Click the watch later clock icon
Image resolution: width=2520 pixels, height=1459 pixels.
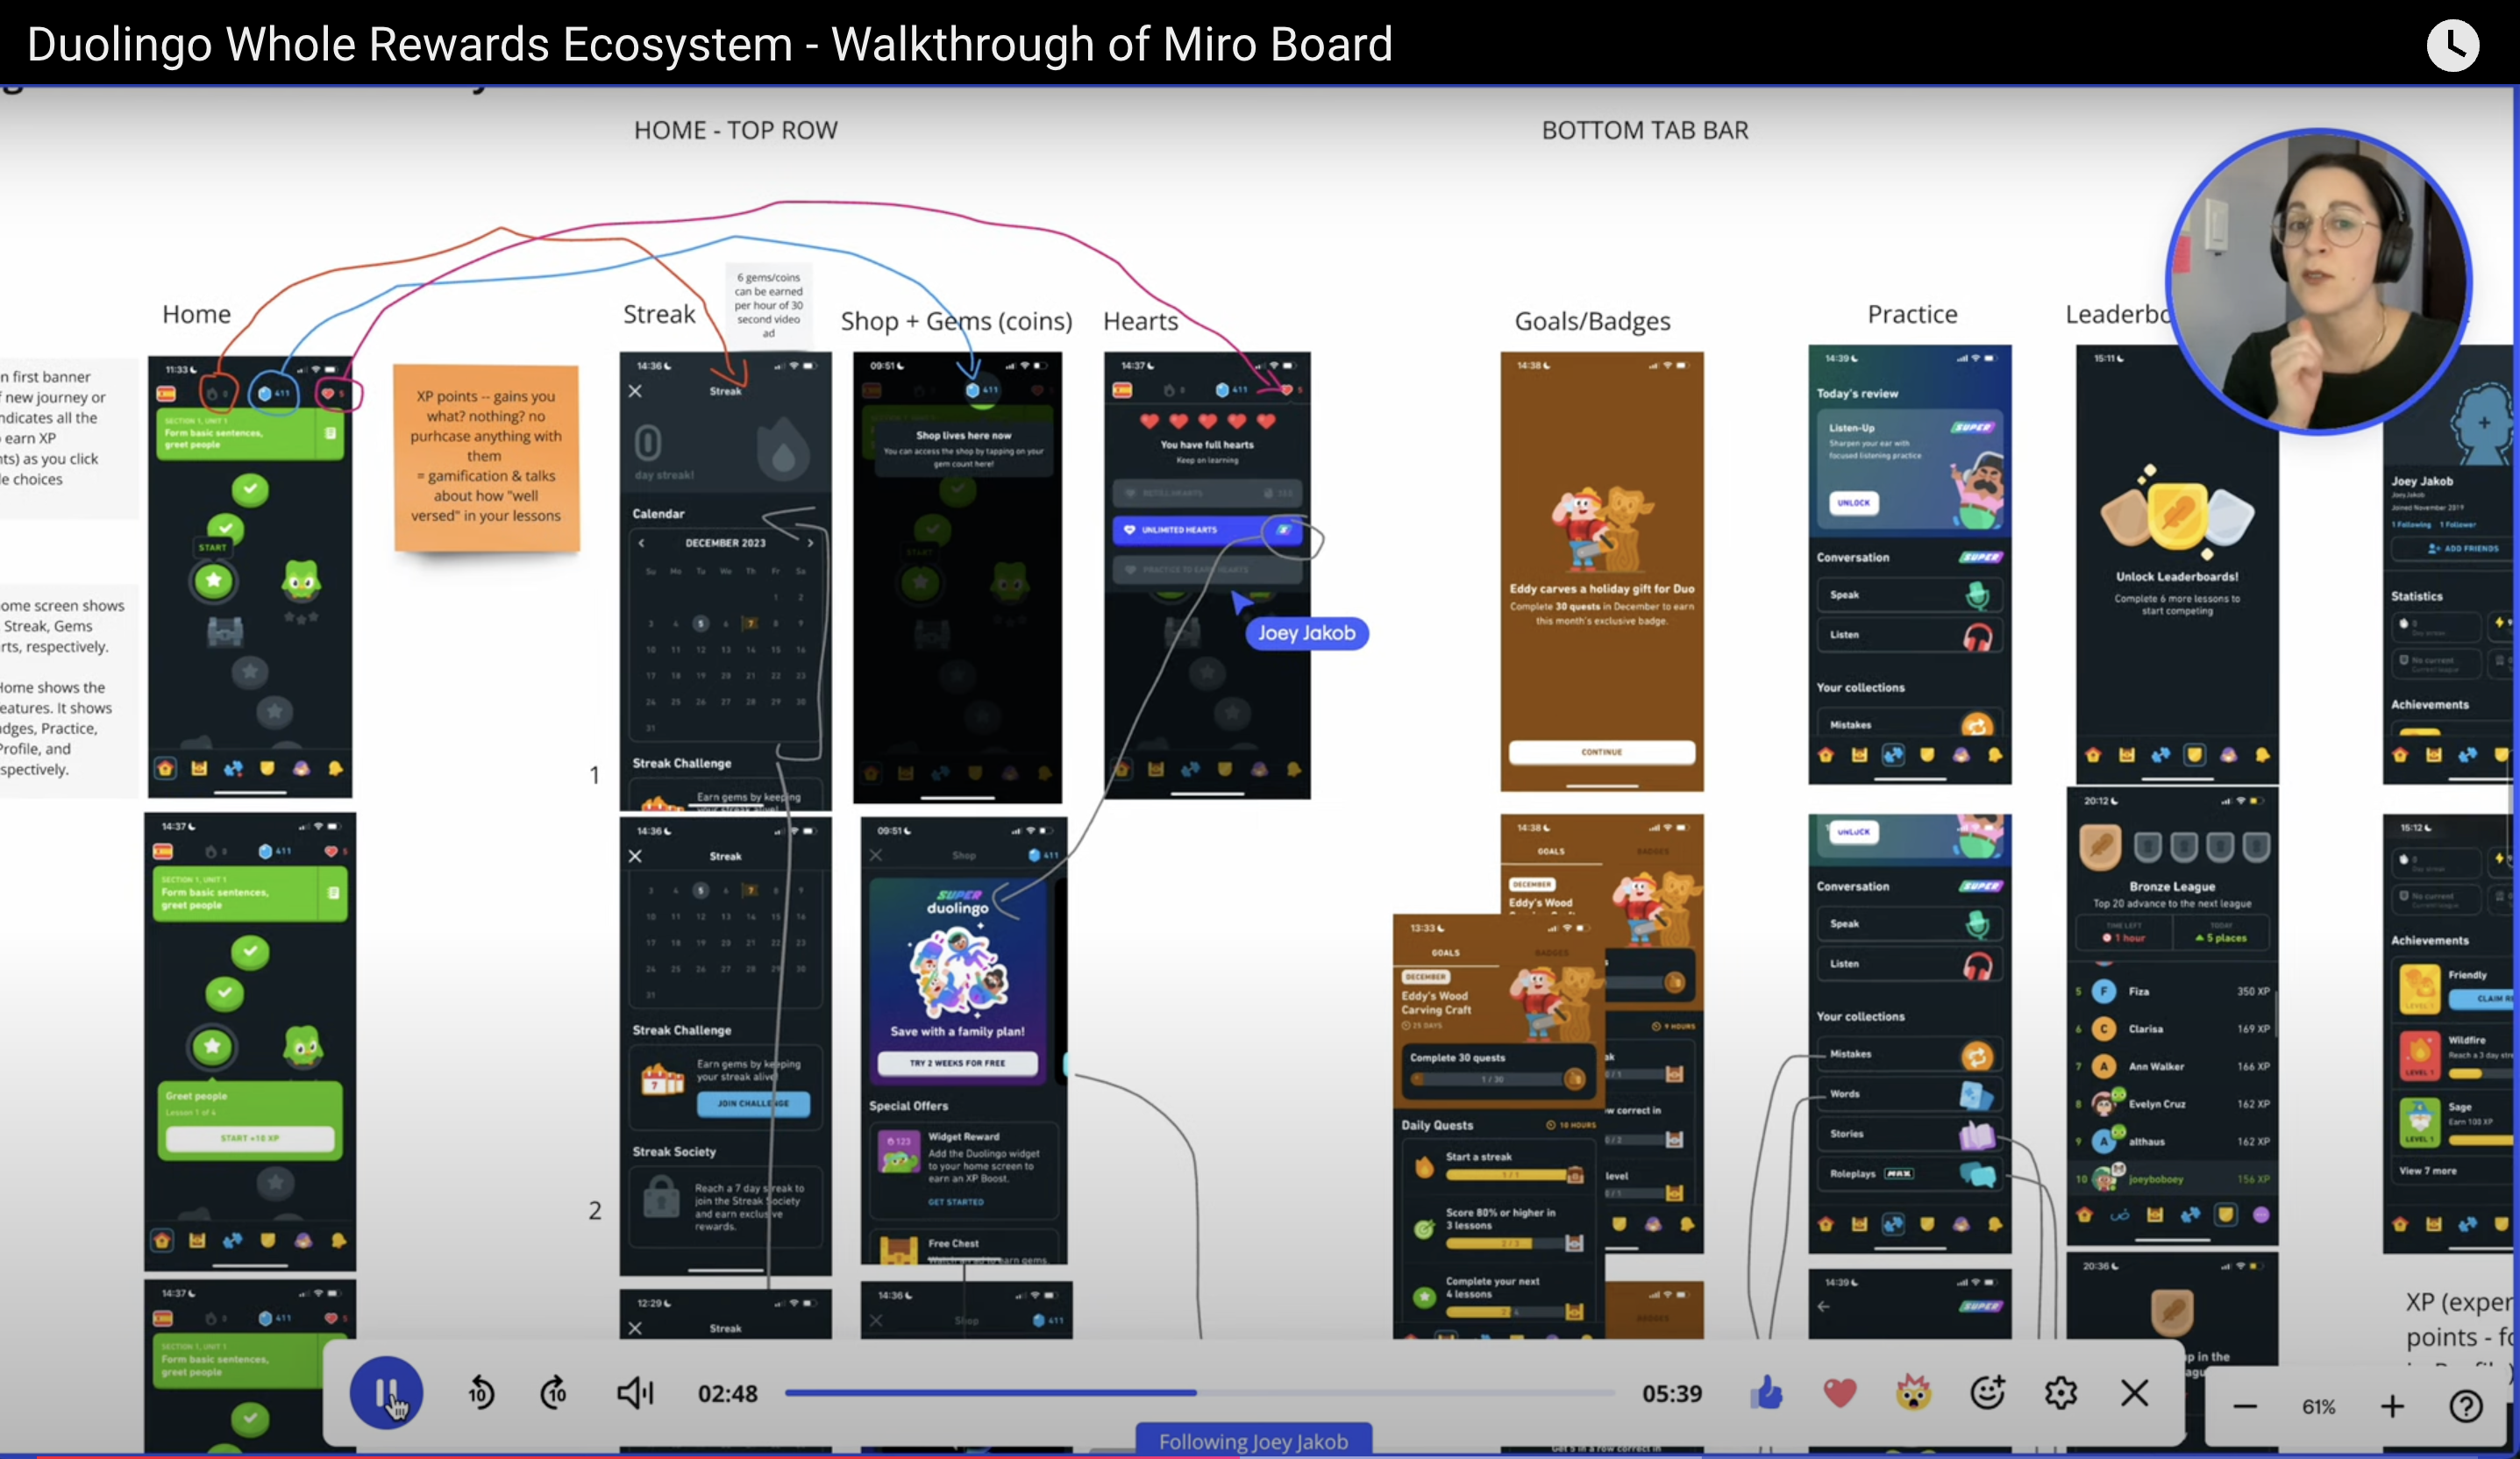pos(2452,45)
